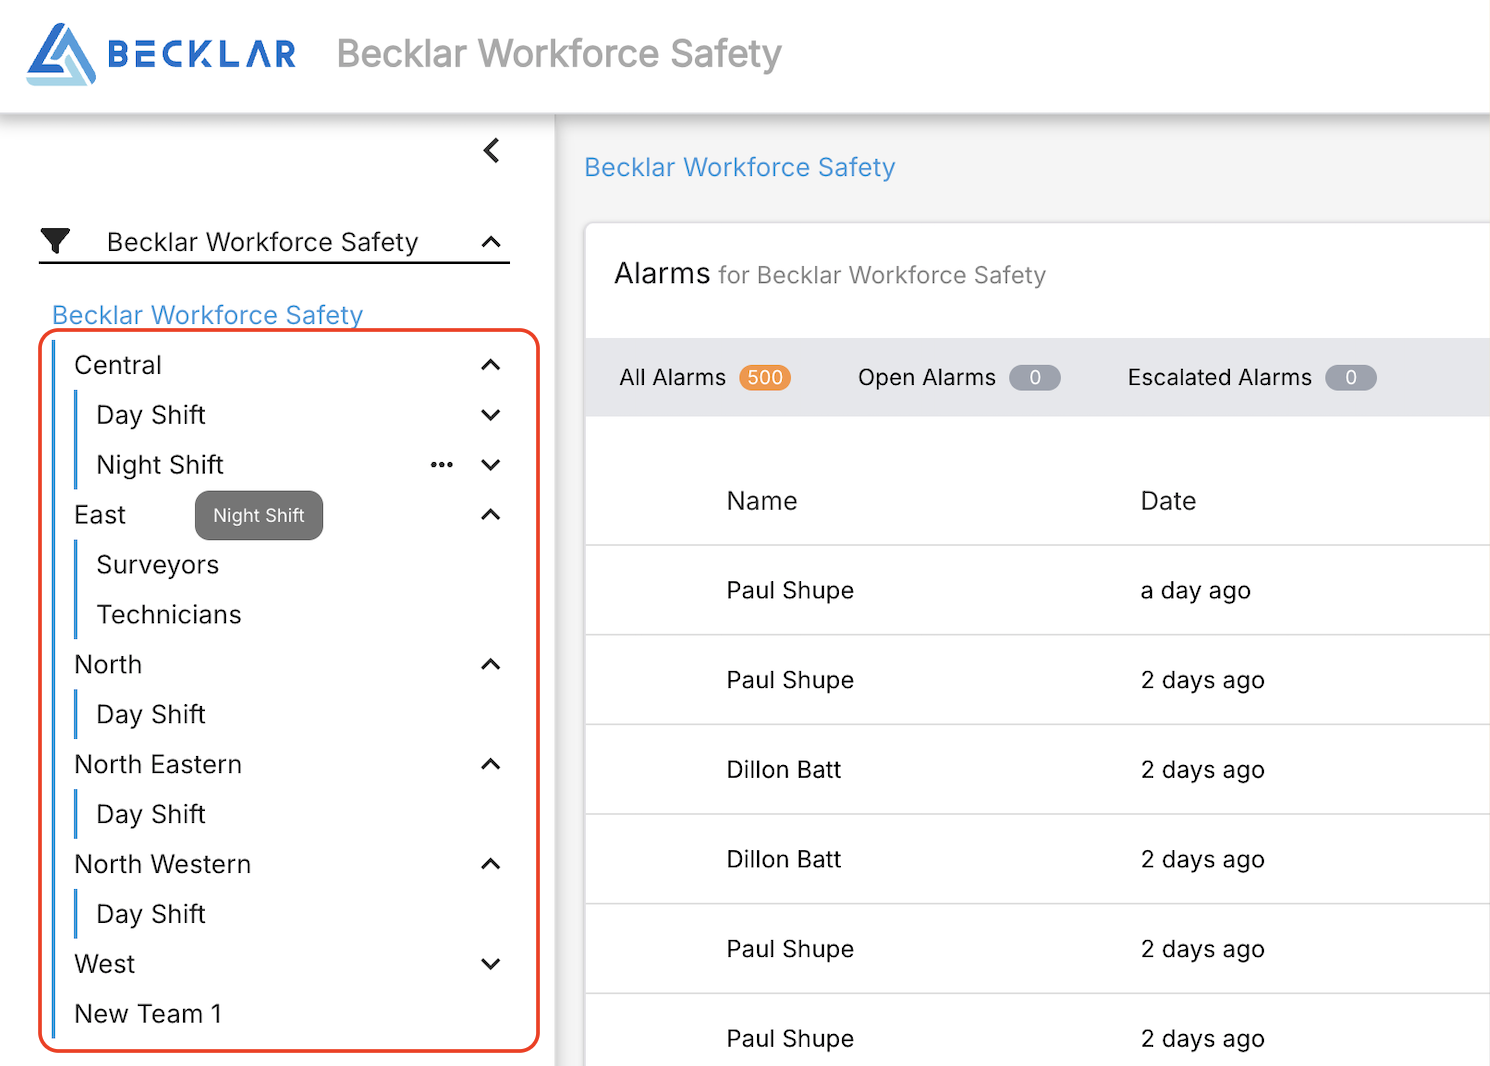The image size is (1490, 1066).
Task: Collapse the North Western team group
Action: click(491, 864)
